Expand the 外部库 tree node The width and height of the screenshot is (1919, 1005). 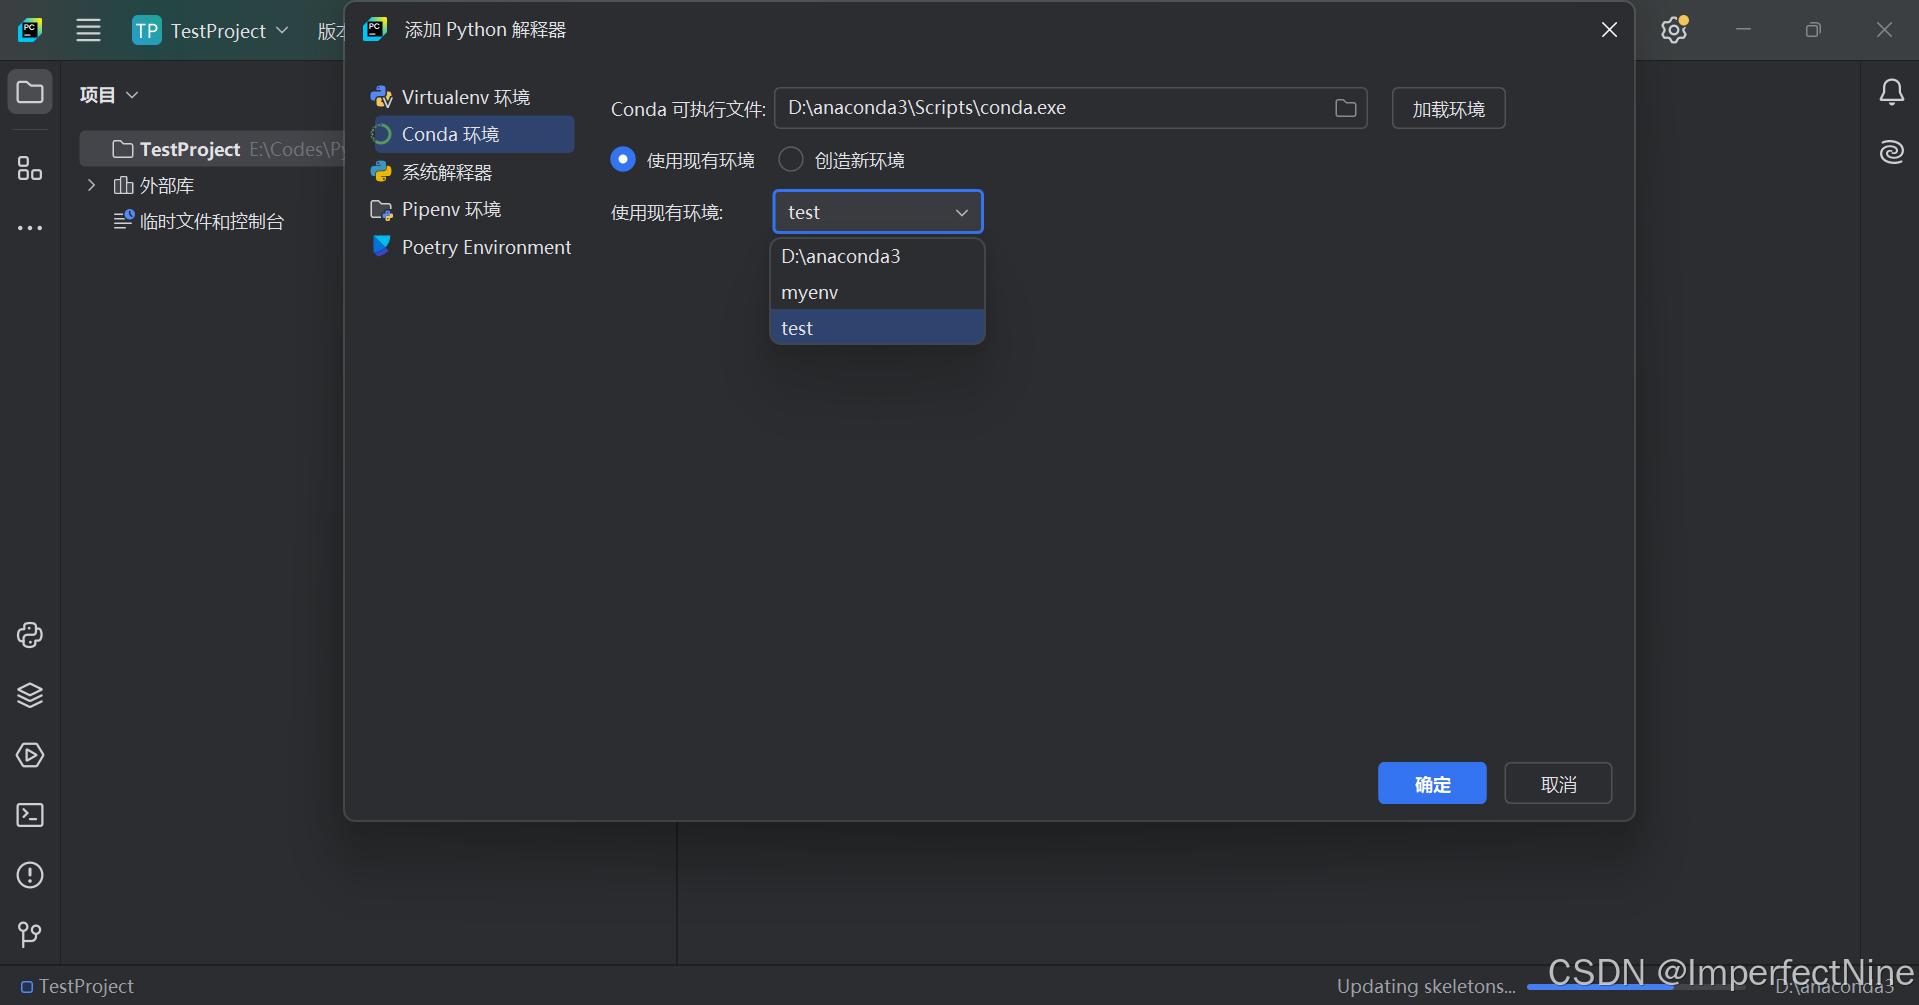click(x=91, y=185)
